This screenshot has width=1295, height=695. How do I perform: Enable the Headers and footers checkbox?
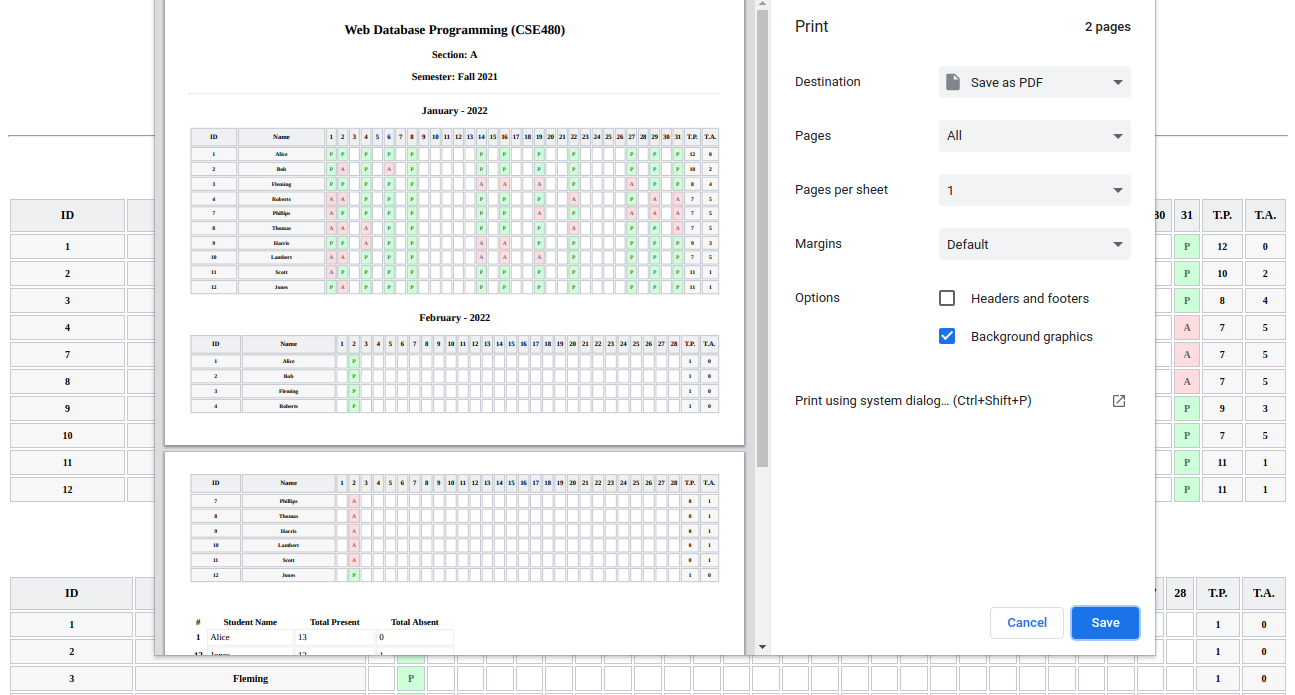[947, 298]
